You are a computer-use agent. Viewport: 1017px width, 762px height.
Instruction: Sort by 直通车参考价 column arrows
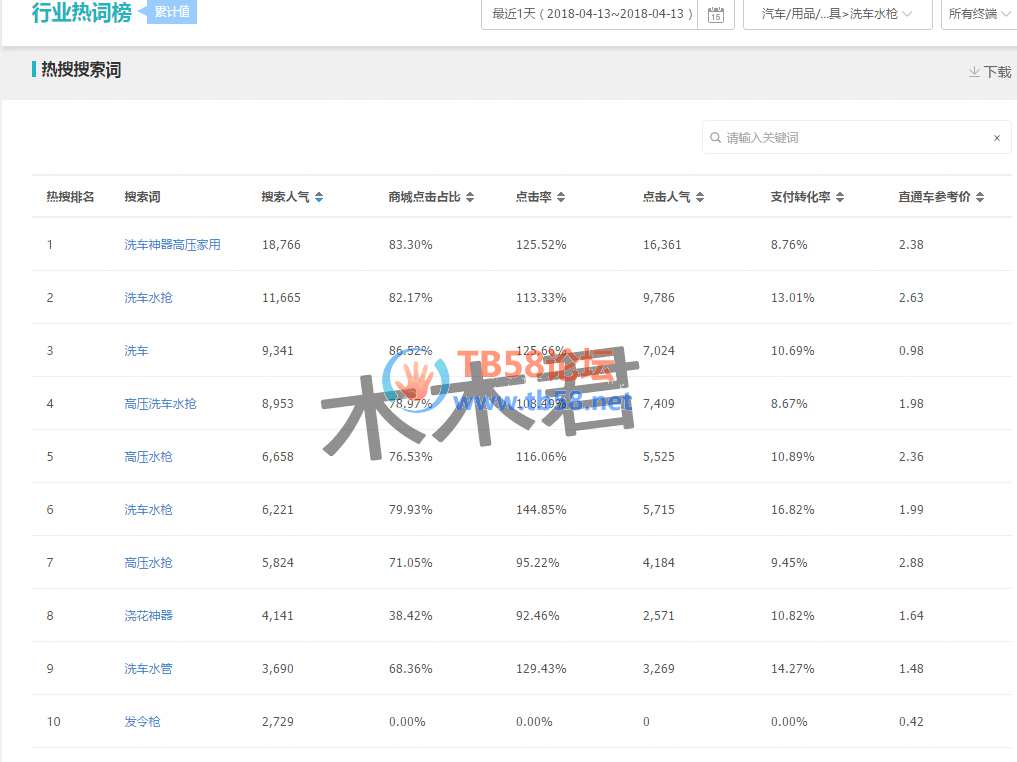(980, 198)
